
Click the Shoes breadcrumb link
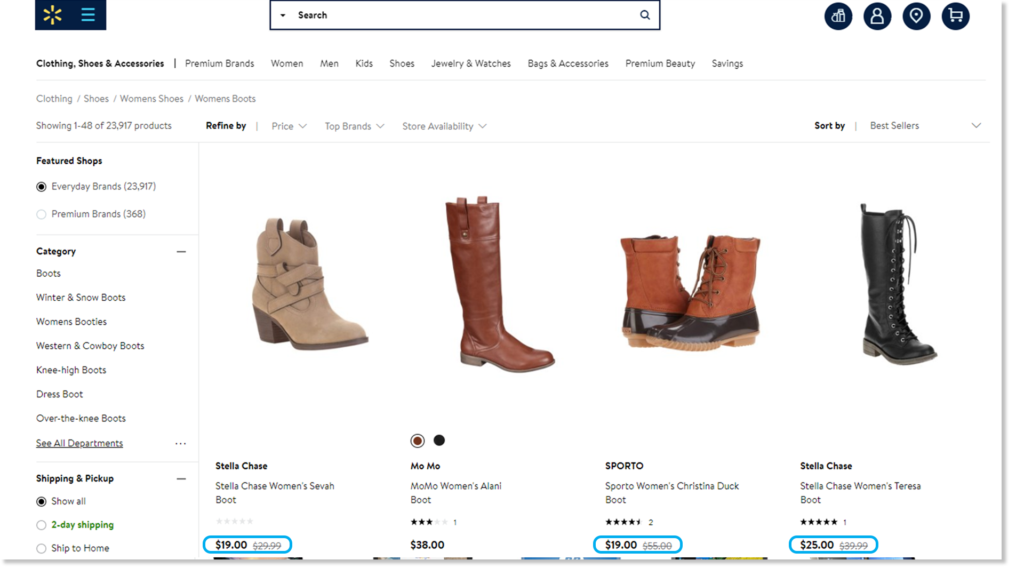96,99
